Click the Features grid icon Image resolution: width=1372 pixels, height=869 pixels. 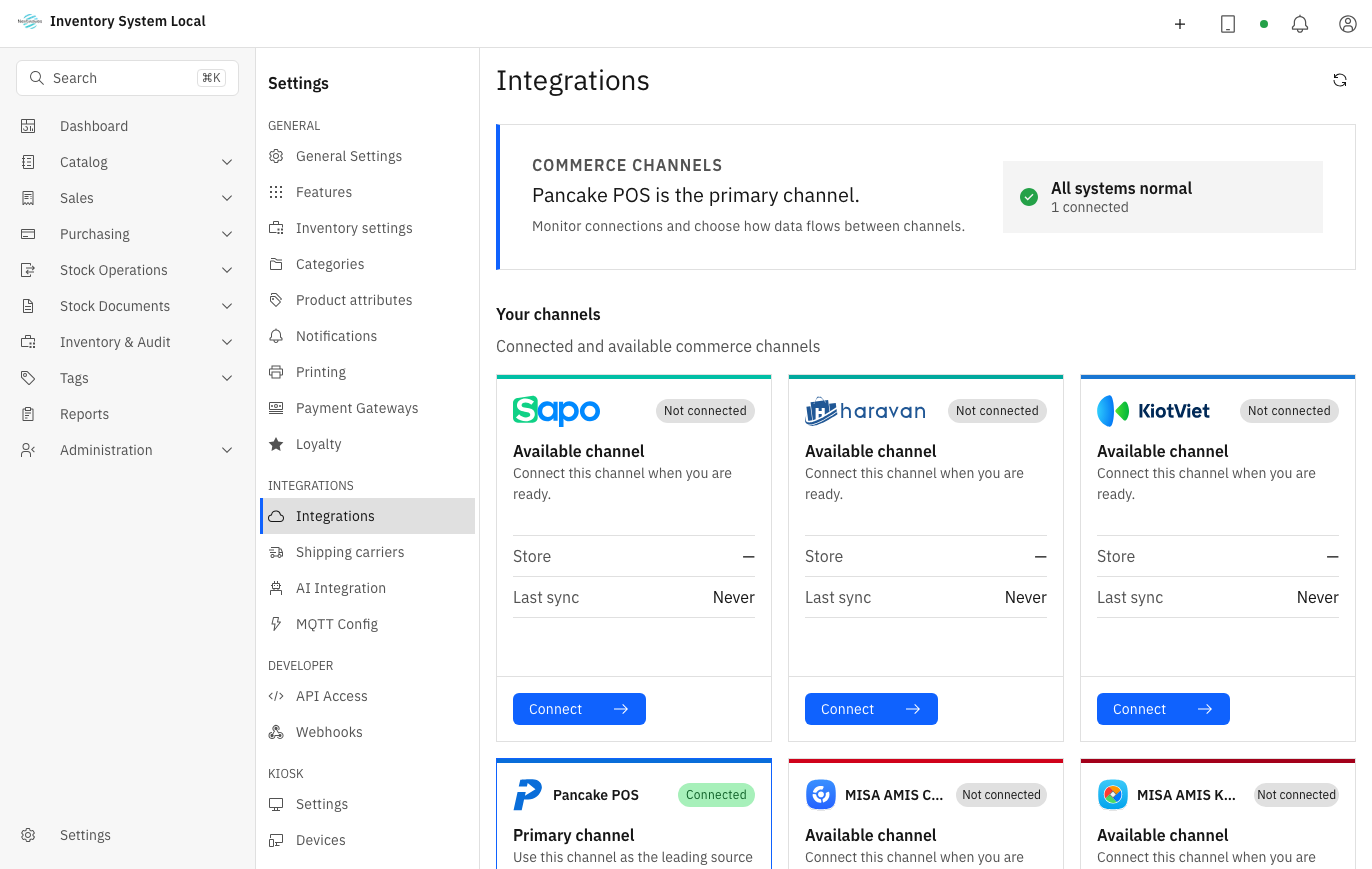[276, 192]
